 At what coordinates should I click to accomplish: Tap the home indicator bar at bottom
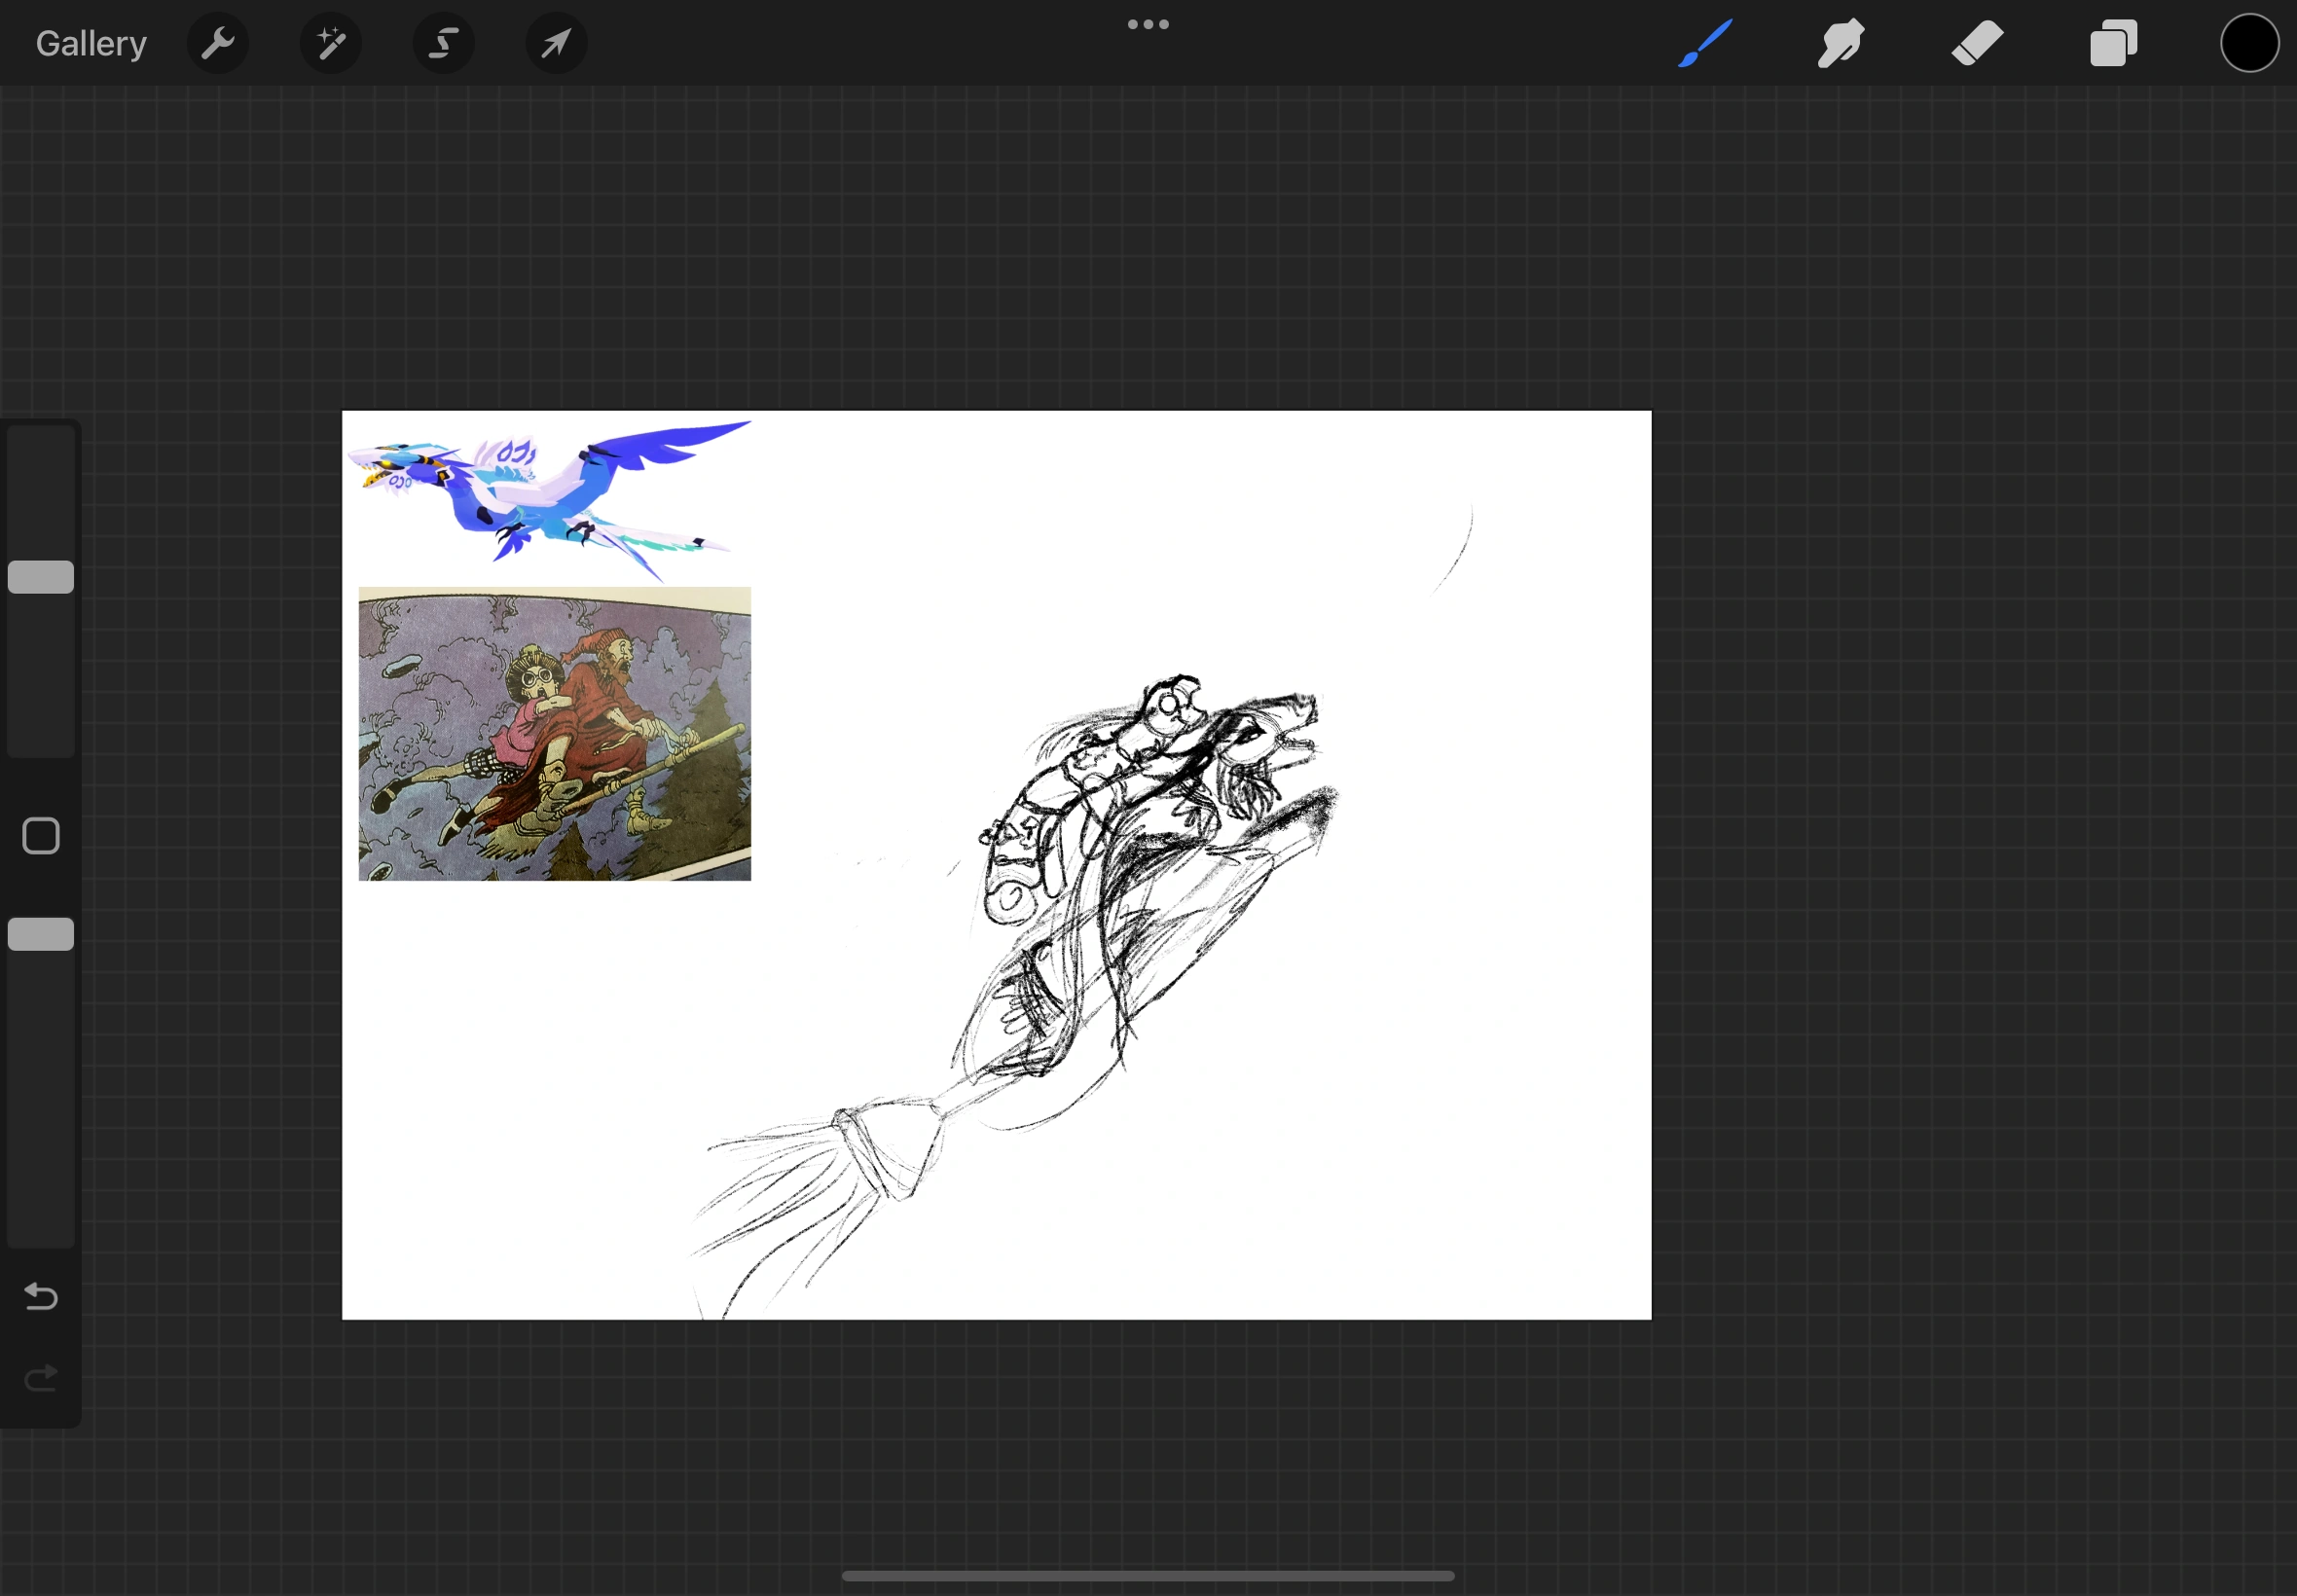pos(1148,1576)
